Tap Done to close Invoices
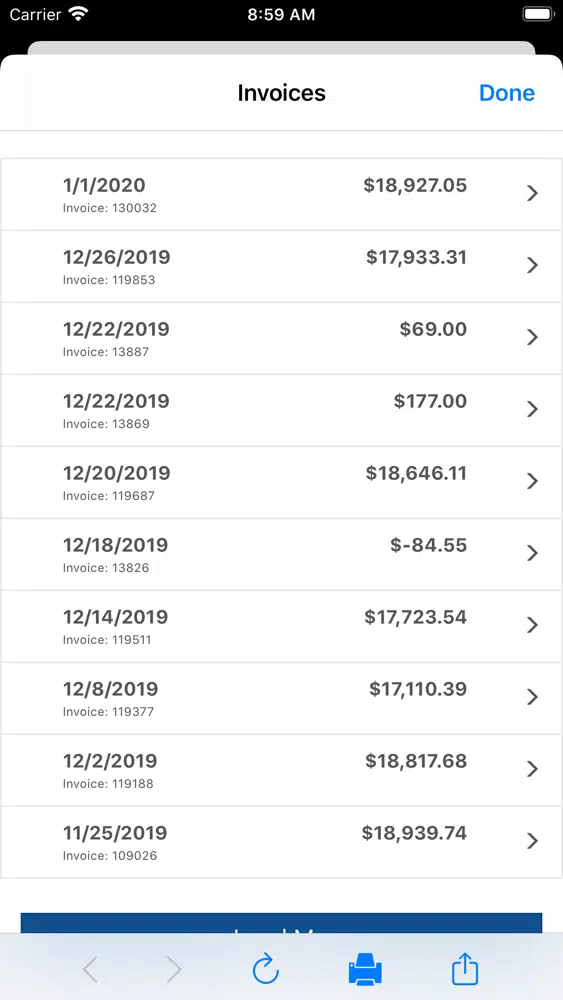 coord(507,93)
